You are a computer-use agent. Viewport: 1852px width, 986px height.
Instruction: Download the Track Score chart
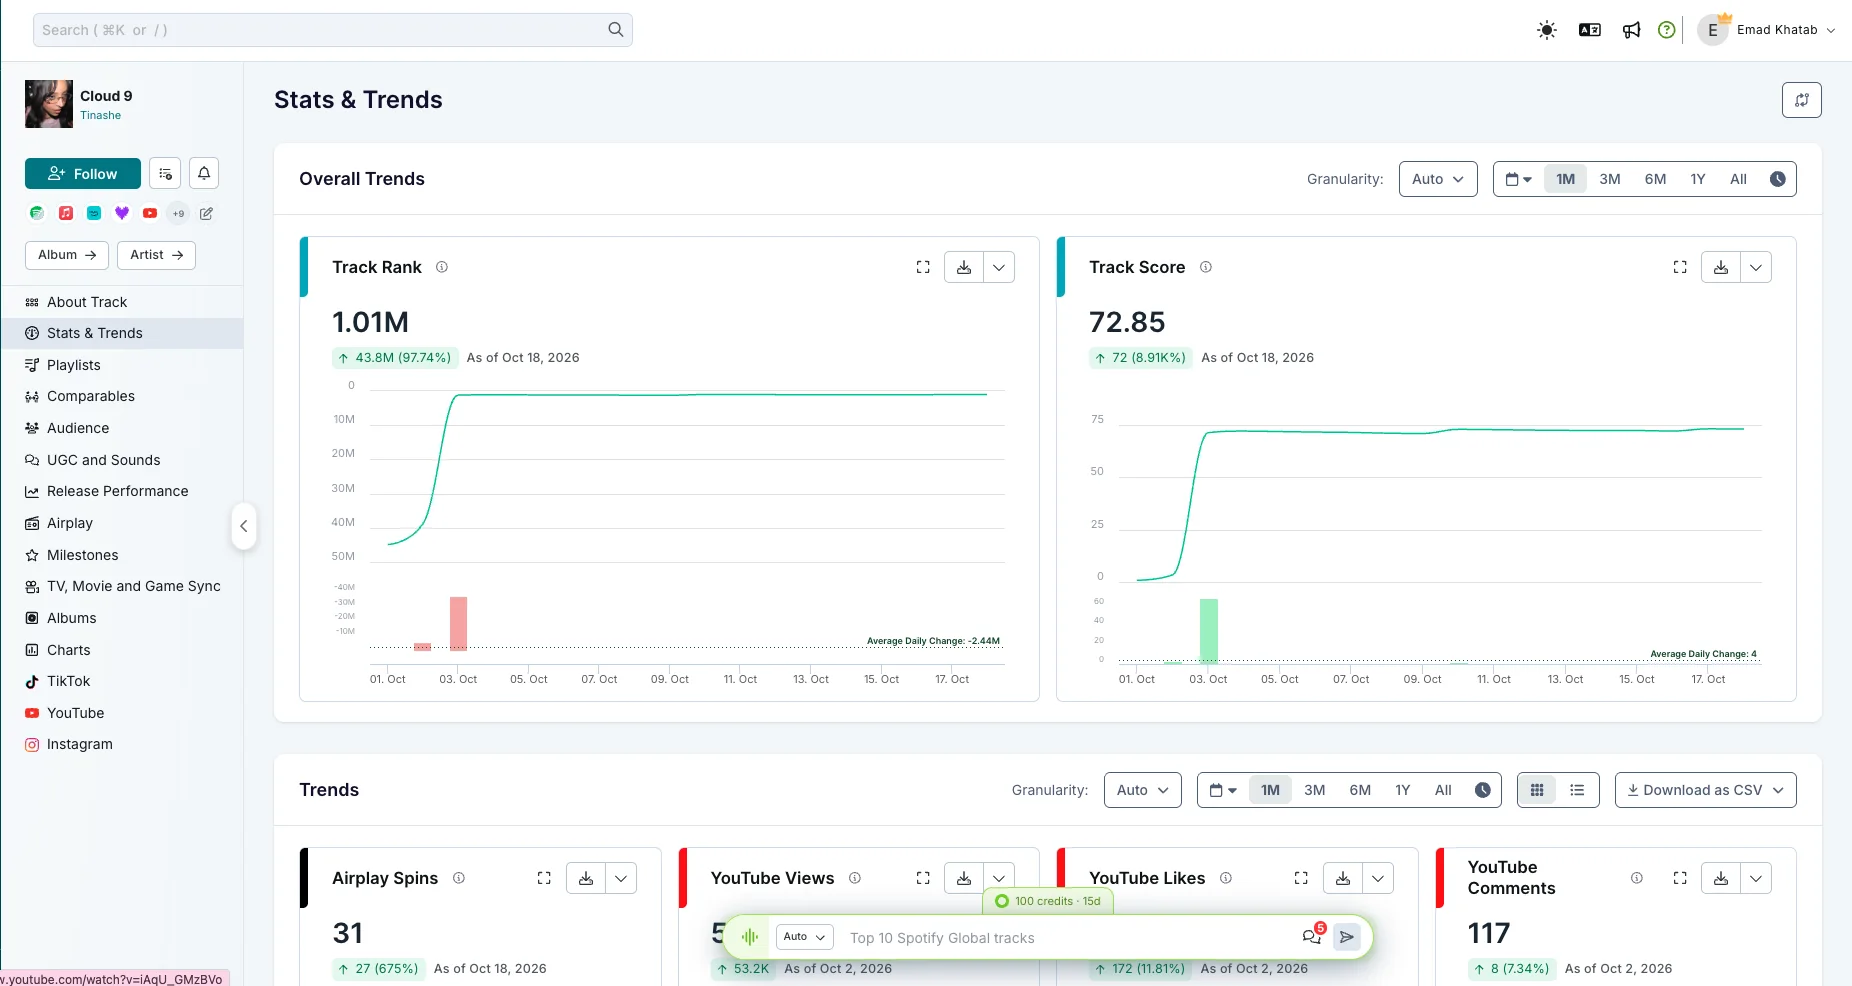point(1721,267)
